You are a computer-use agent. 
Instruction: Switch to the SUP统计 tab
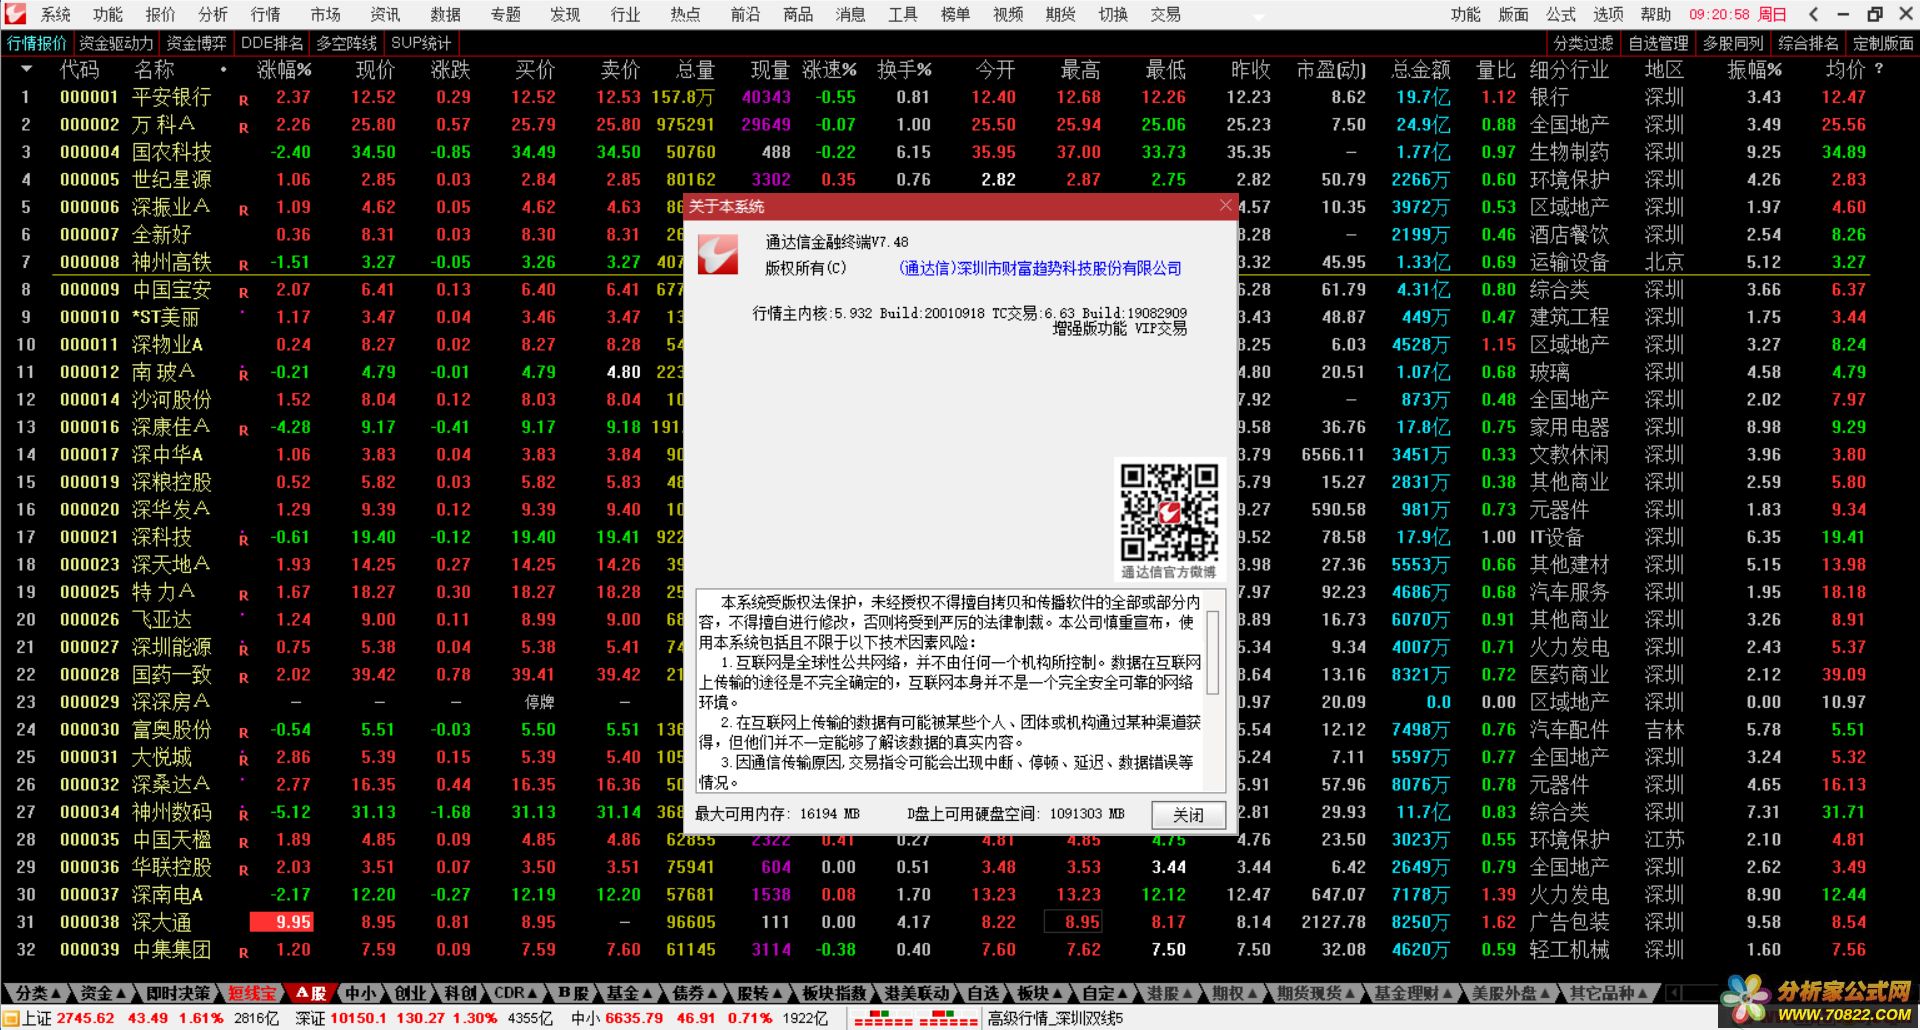pyautogui.click(x=421, y=43)
